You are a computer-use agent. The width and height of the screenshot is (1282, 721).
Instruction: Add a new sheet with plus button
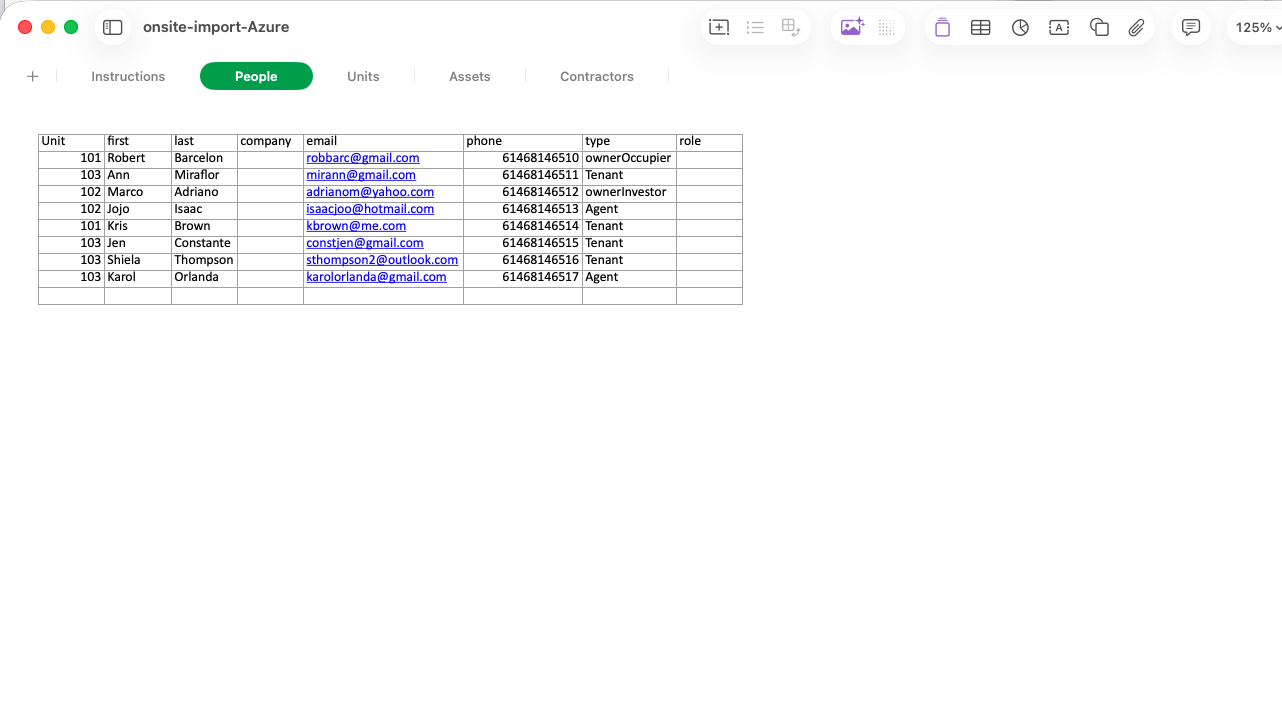point(33,76)
